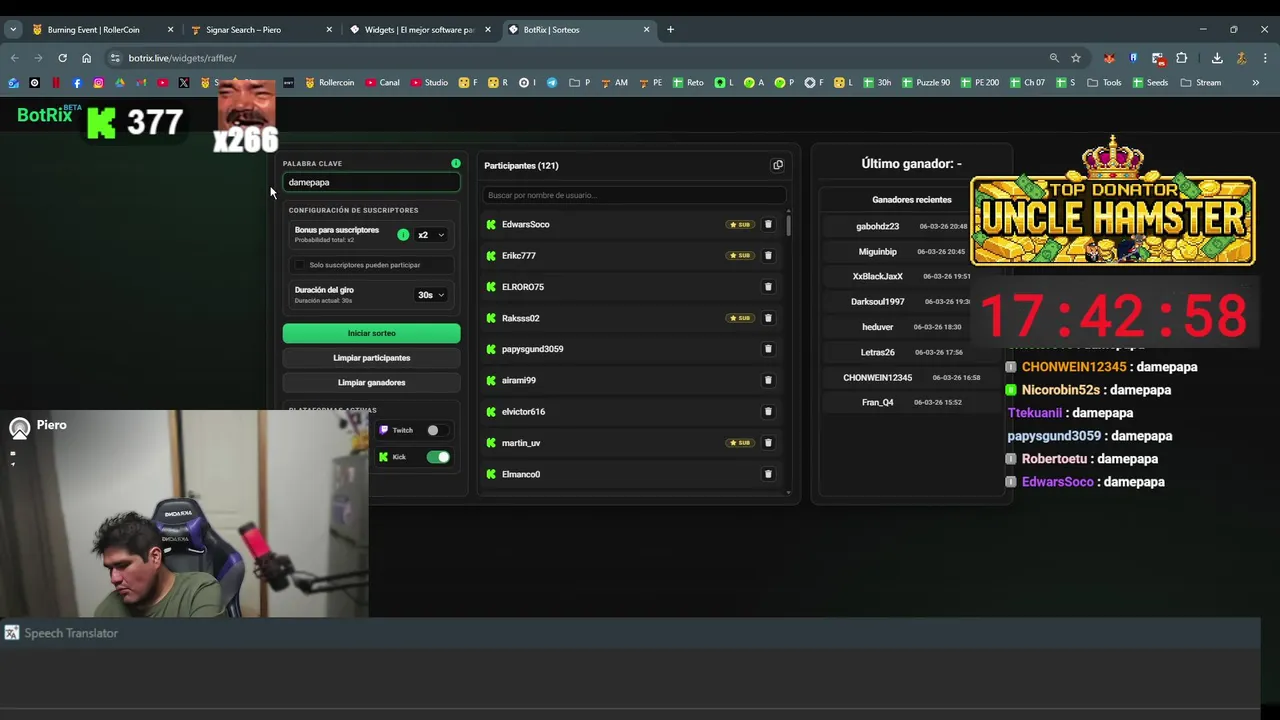Click the Palabra Clave keyword field

[x=371, y=182]
